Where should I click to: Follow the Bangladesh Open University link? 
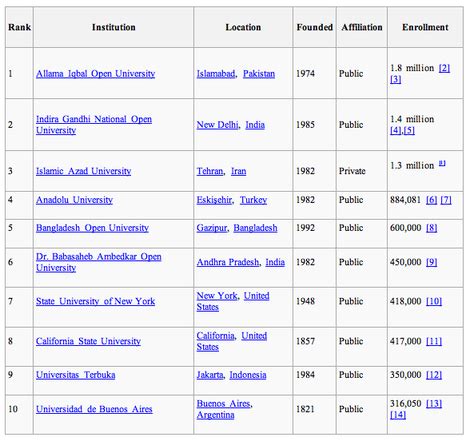92,228
